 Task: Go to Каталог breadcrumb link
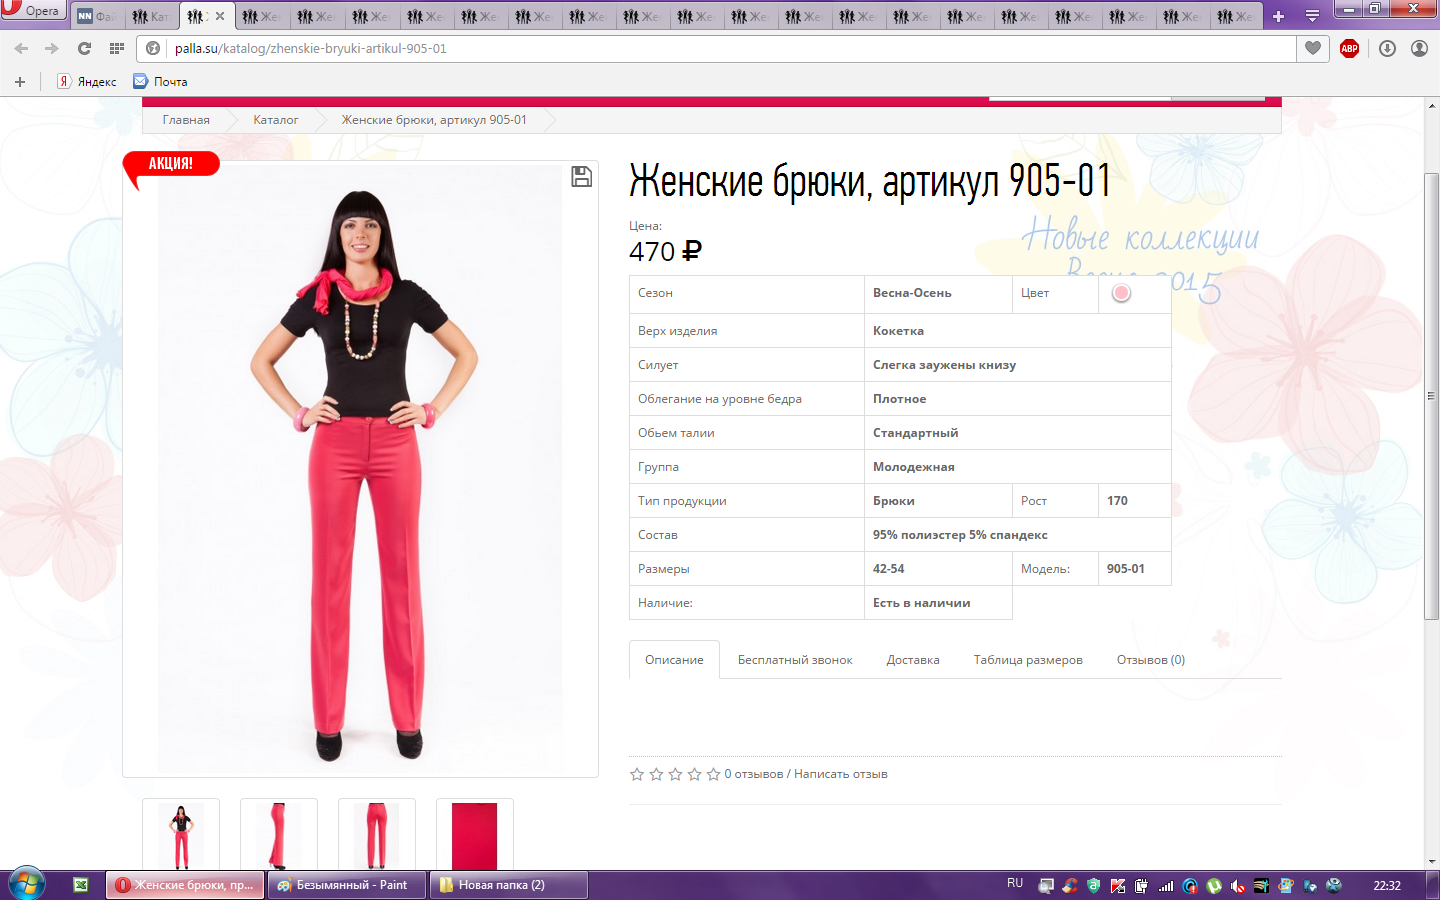(275, 120)
